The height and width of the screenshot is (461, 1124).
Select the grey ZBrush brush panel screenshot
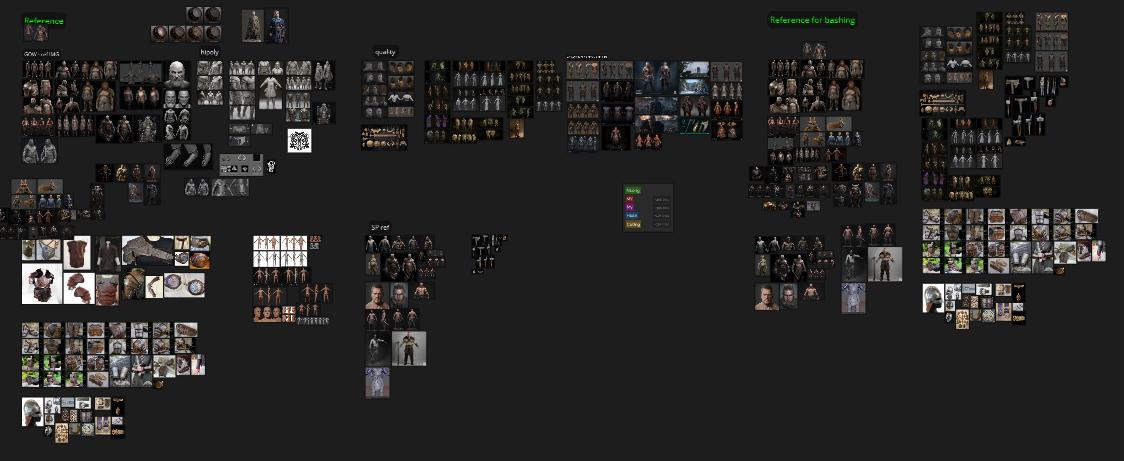tap(241, 164)
